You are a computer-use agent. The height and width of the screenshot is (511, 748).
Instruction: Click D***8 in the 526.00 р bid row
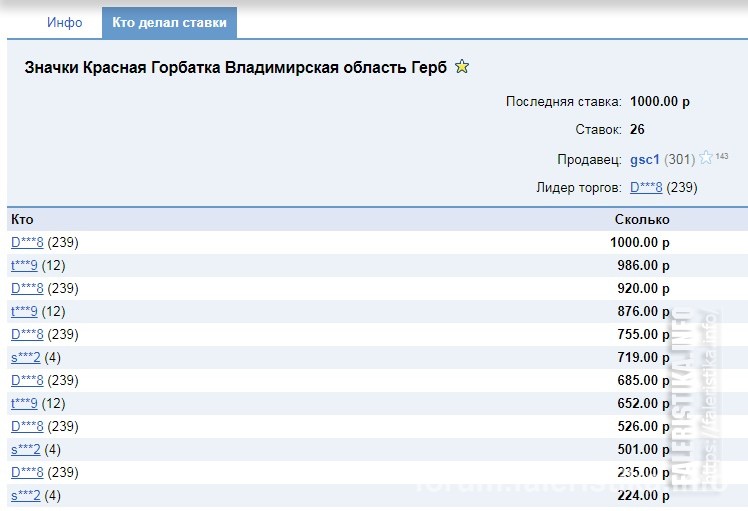pos(27,427)
